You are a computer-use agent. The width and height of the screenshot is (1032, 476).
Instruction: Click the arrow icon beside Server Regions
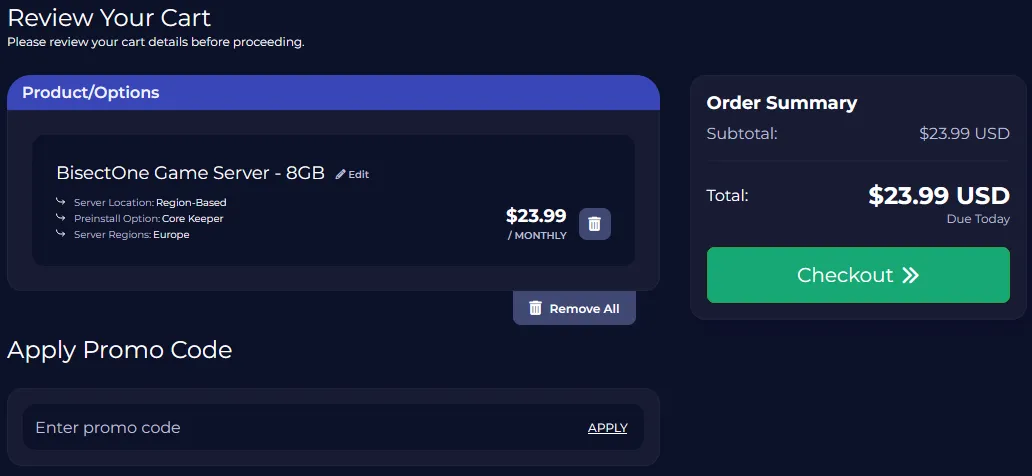(x=61, y=235)
